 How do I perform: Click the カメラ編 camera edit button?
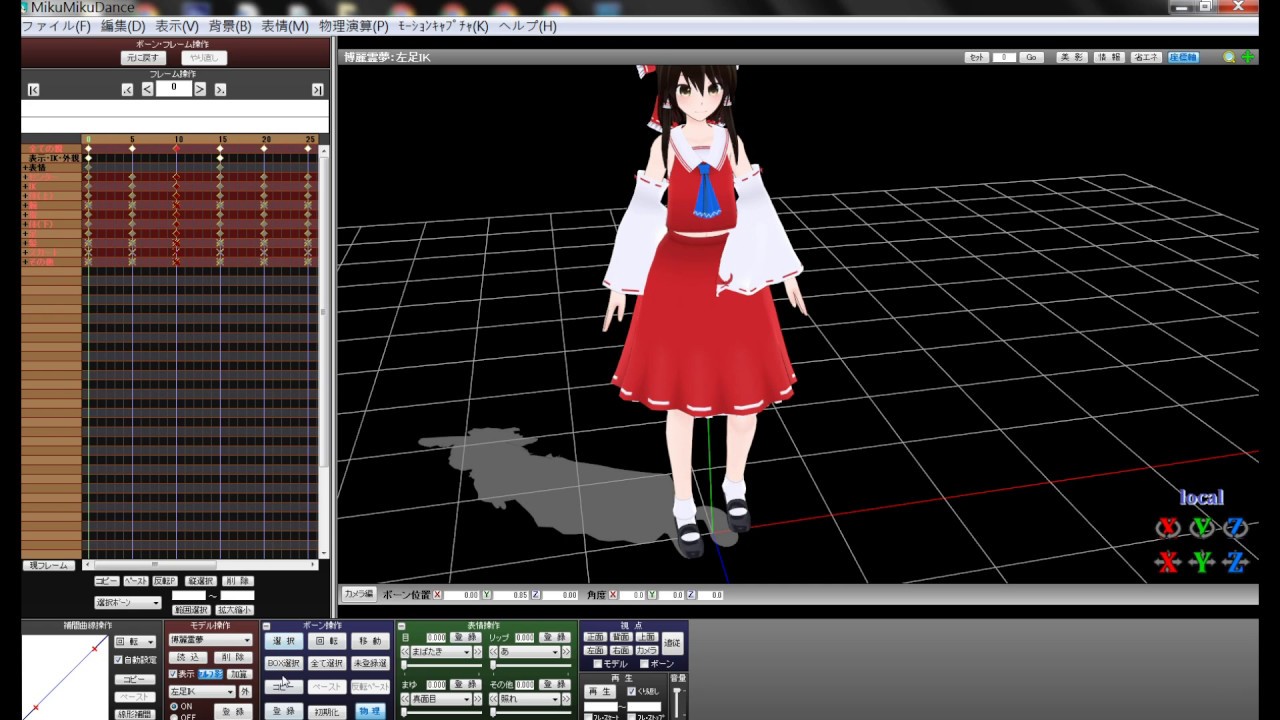(358, 594)
